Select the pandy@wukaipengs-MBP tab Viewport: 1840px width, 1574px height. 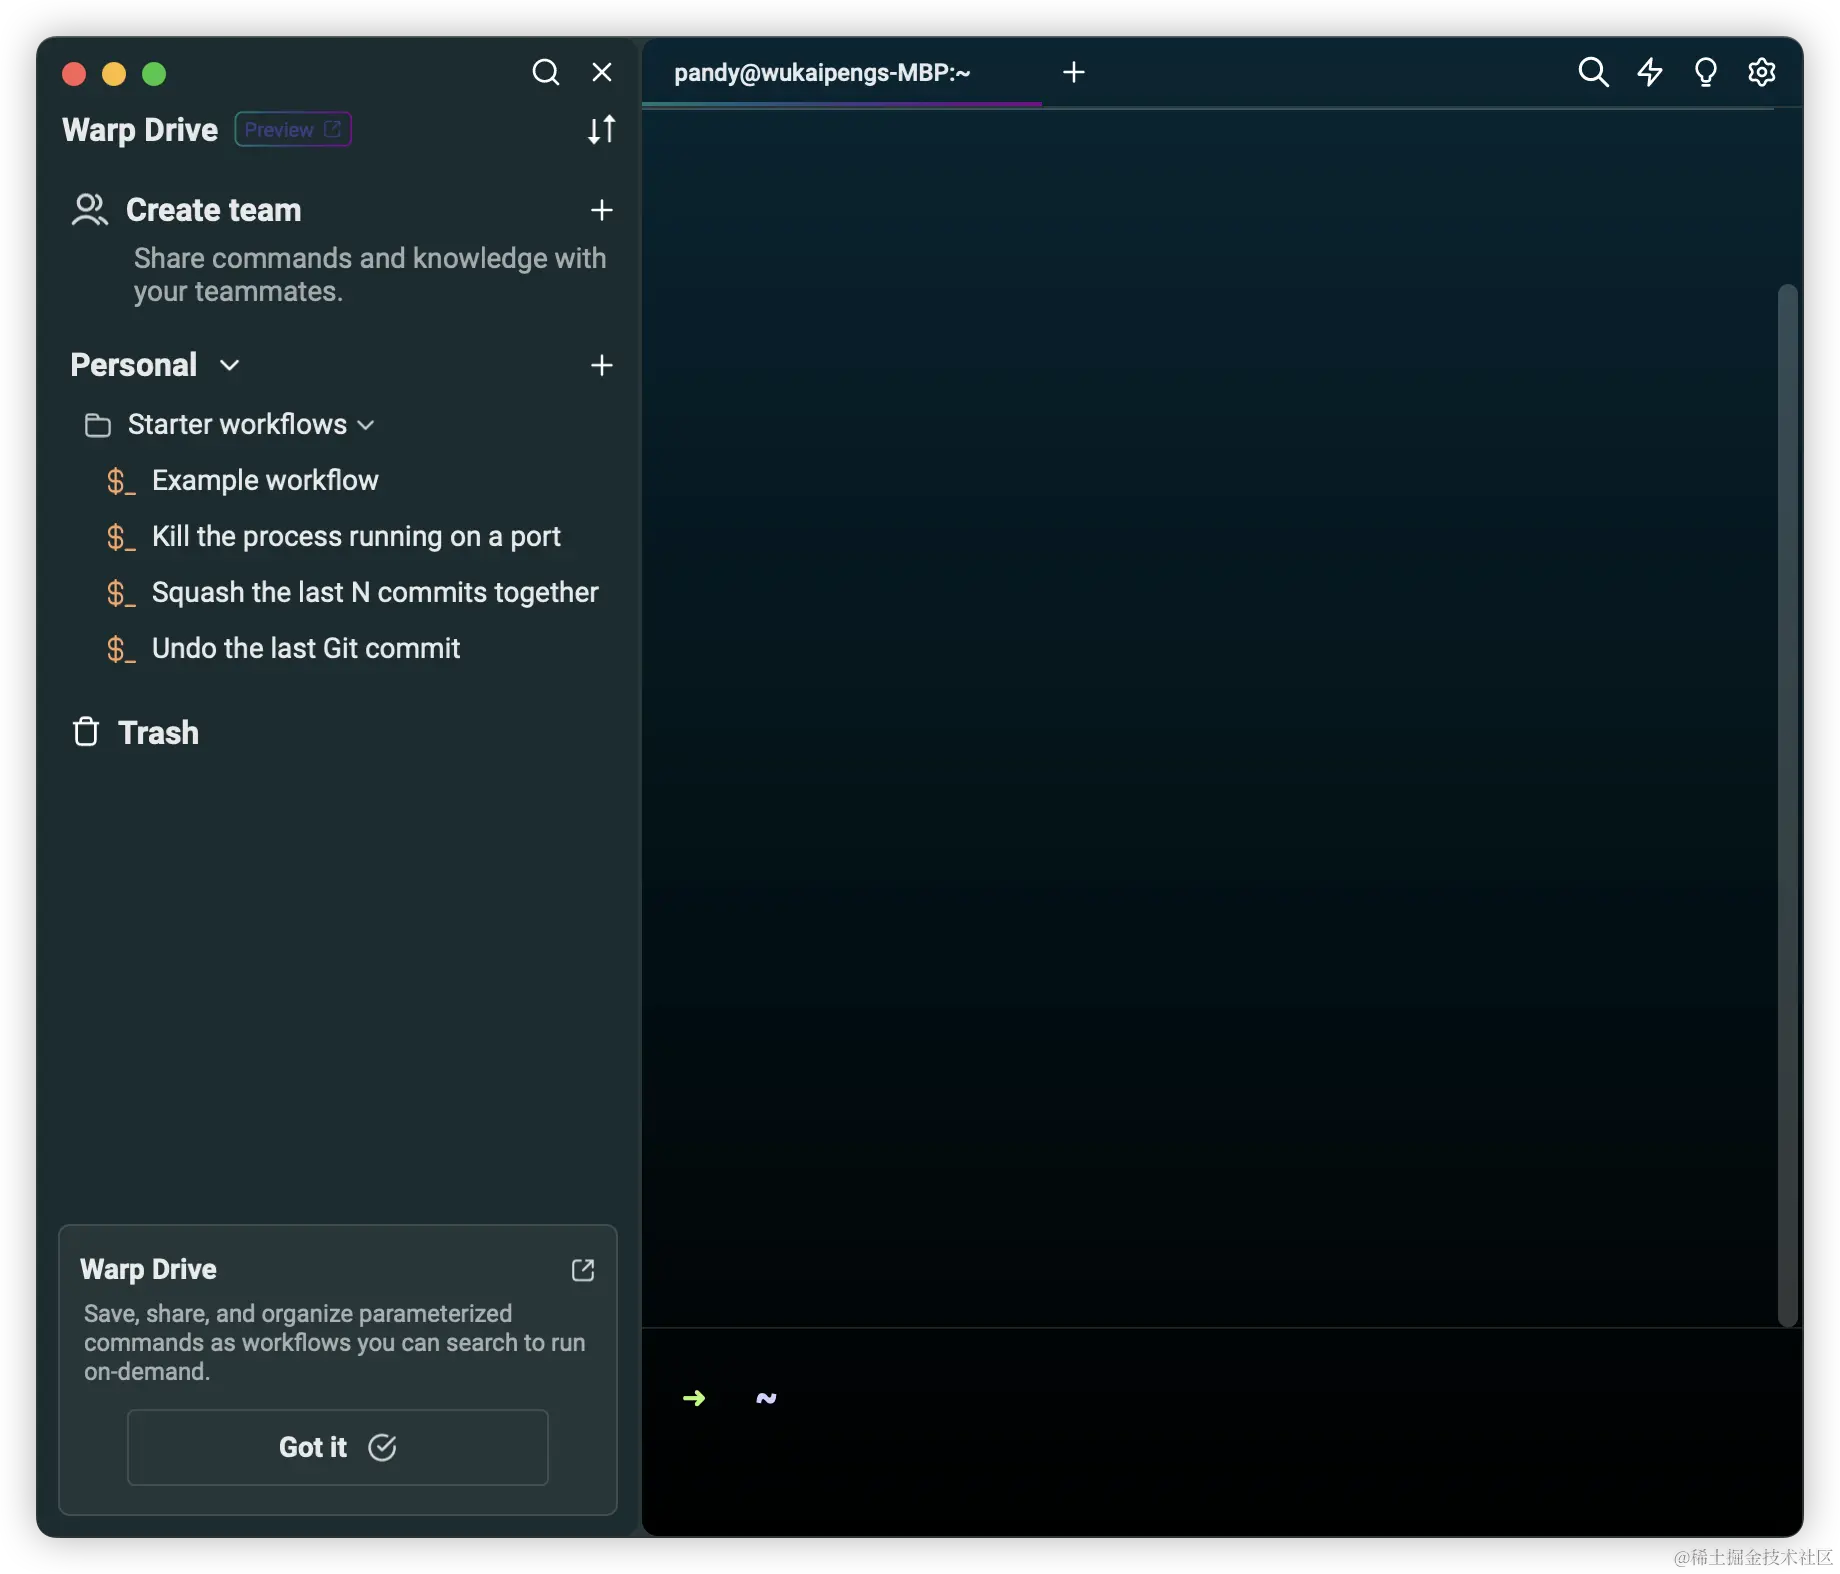tap(841, 72)
